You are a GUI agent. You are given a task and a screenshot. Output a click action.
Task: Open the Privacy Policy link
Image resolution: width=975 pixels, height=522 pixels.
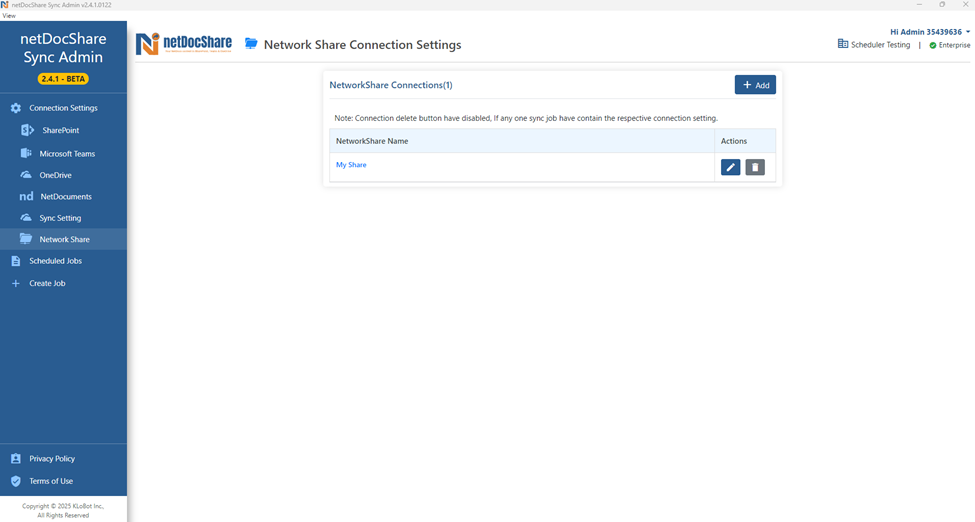pyautogui.click(x=52, y=459)
